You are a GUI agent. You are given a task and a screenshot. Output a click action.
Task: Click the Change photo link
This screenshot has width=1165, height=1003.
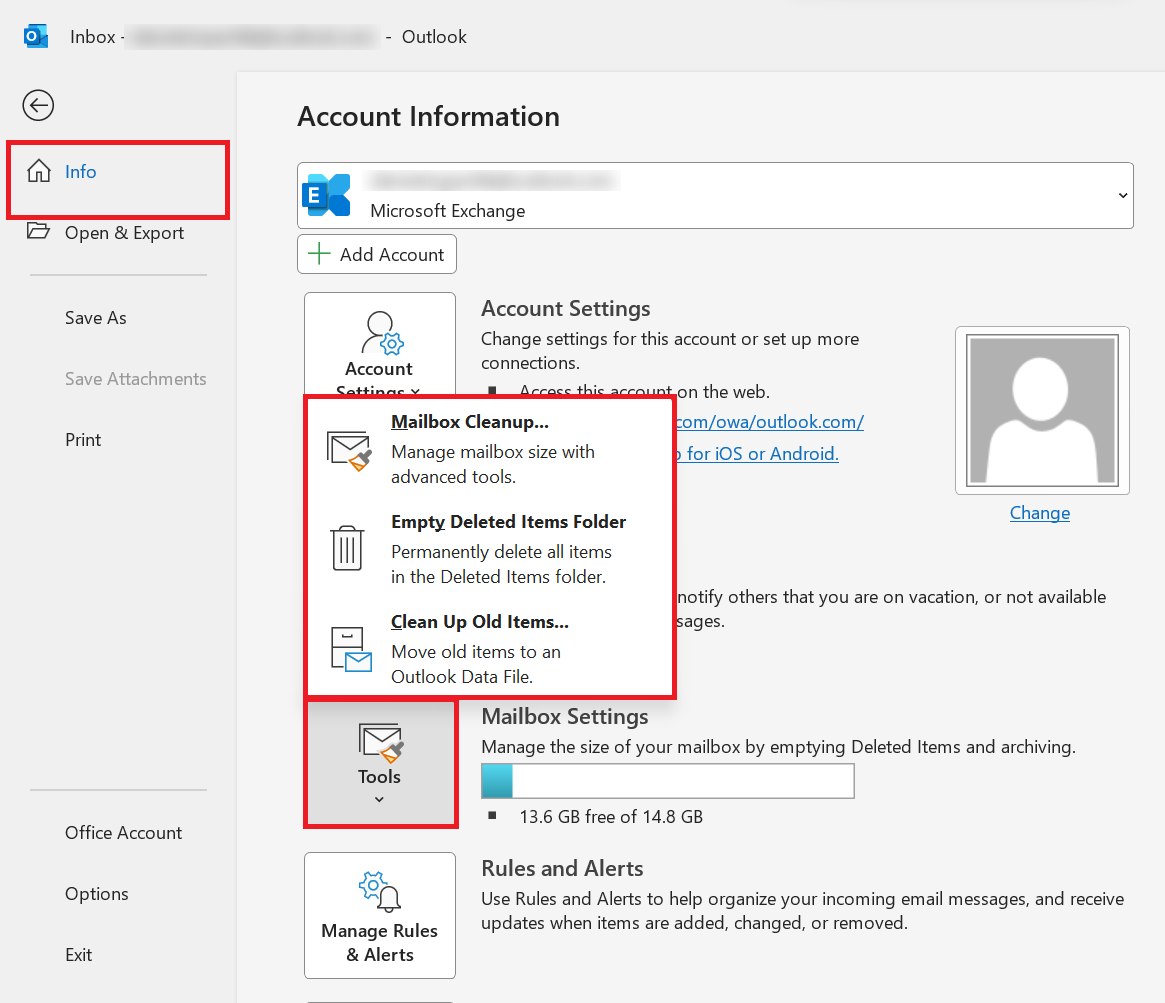1039,513
